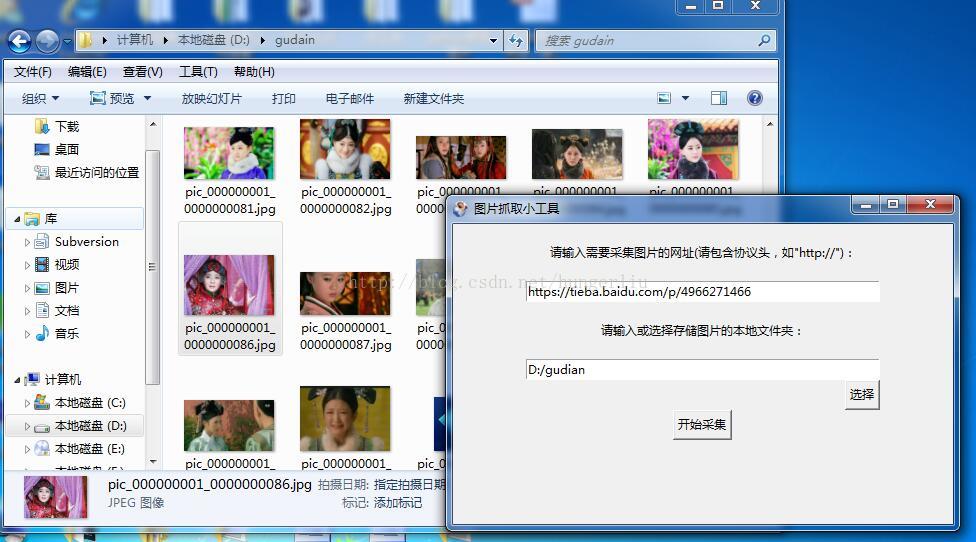Click 放映幻灯片 in the toolbar
976x542 pixels.
click(x=211, y=98)
